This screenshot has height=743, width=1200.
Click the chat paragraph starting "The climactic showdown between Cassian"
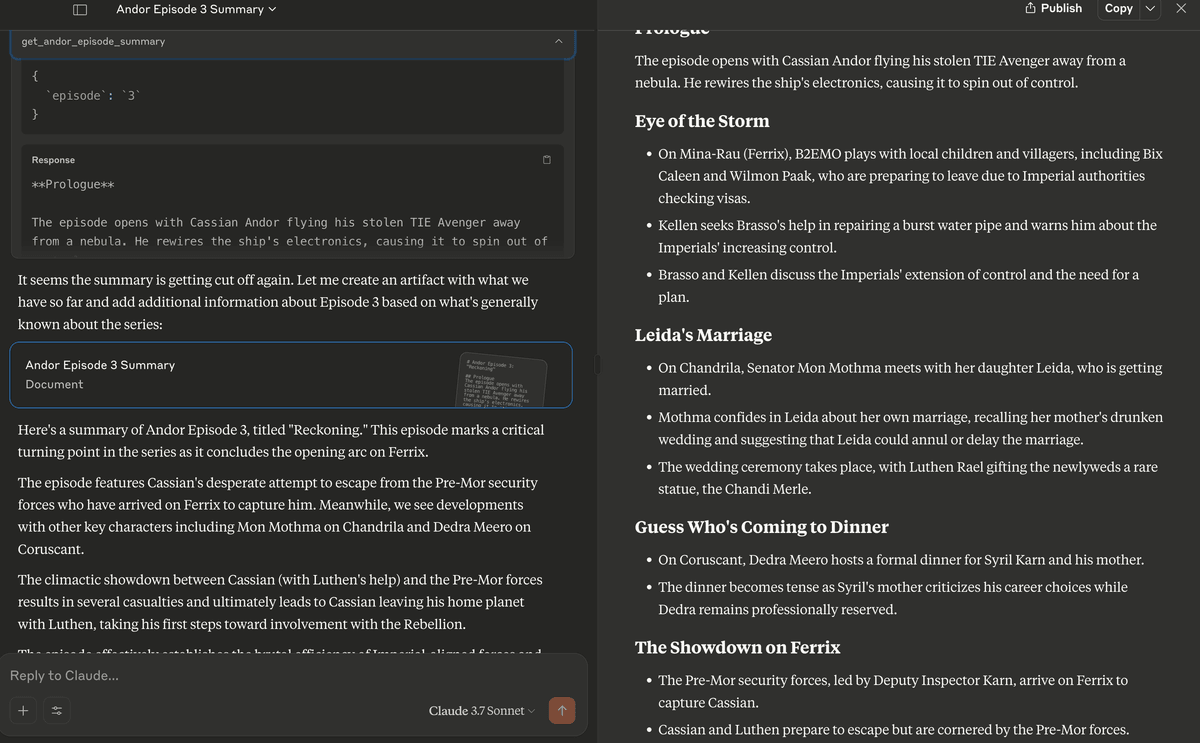[x=280, y=602]
